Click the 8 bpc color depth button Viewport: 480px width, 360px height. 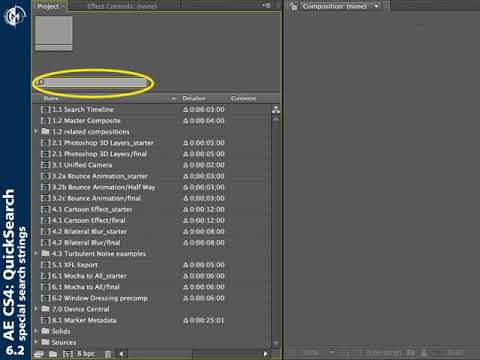86,354
